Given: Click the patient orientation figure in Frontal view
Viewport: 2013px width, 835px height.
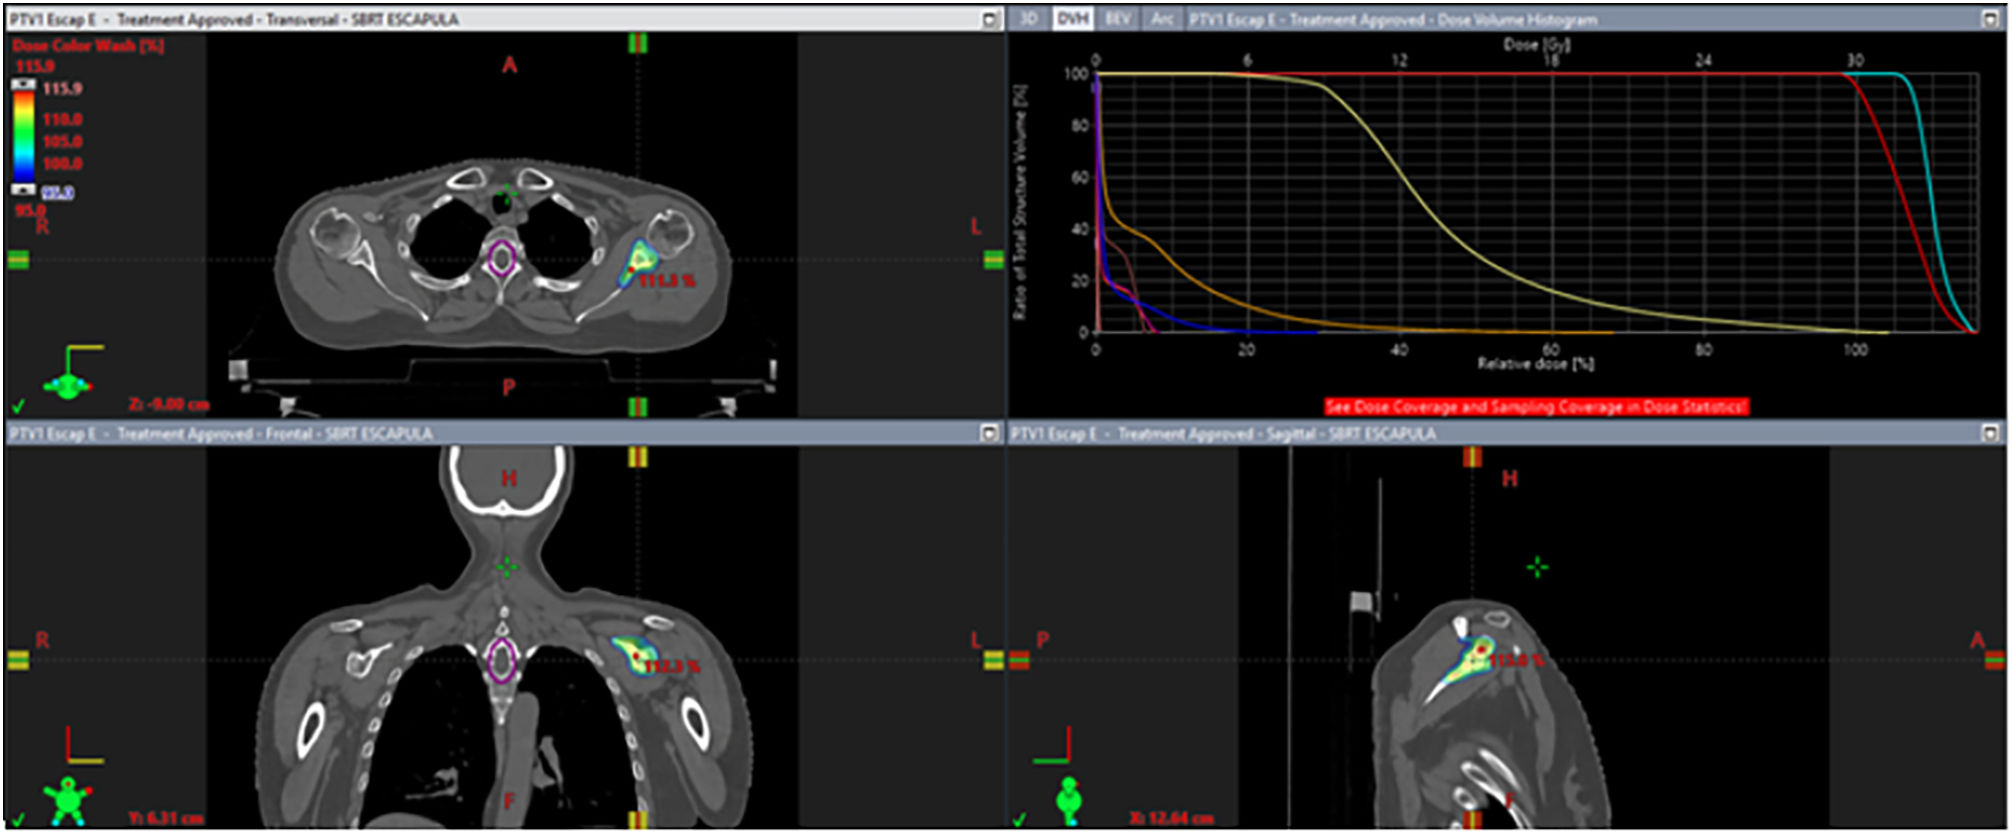Looking at the screenshot, I should coord(67,800).
